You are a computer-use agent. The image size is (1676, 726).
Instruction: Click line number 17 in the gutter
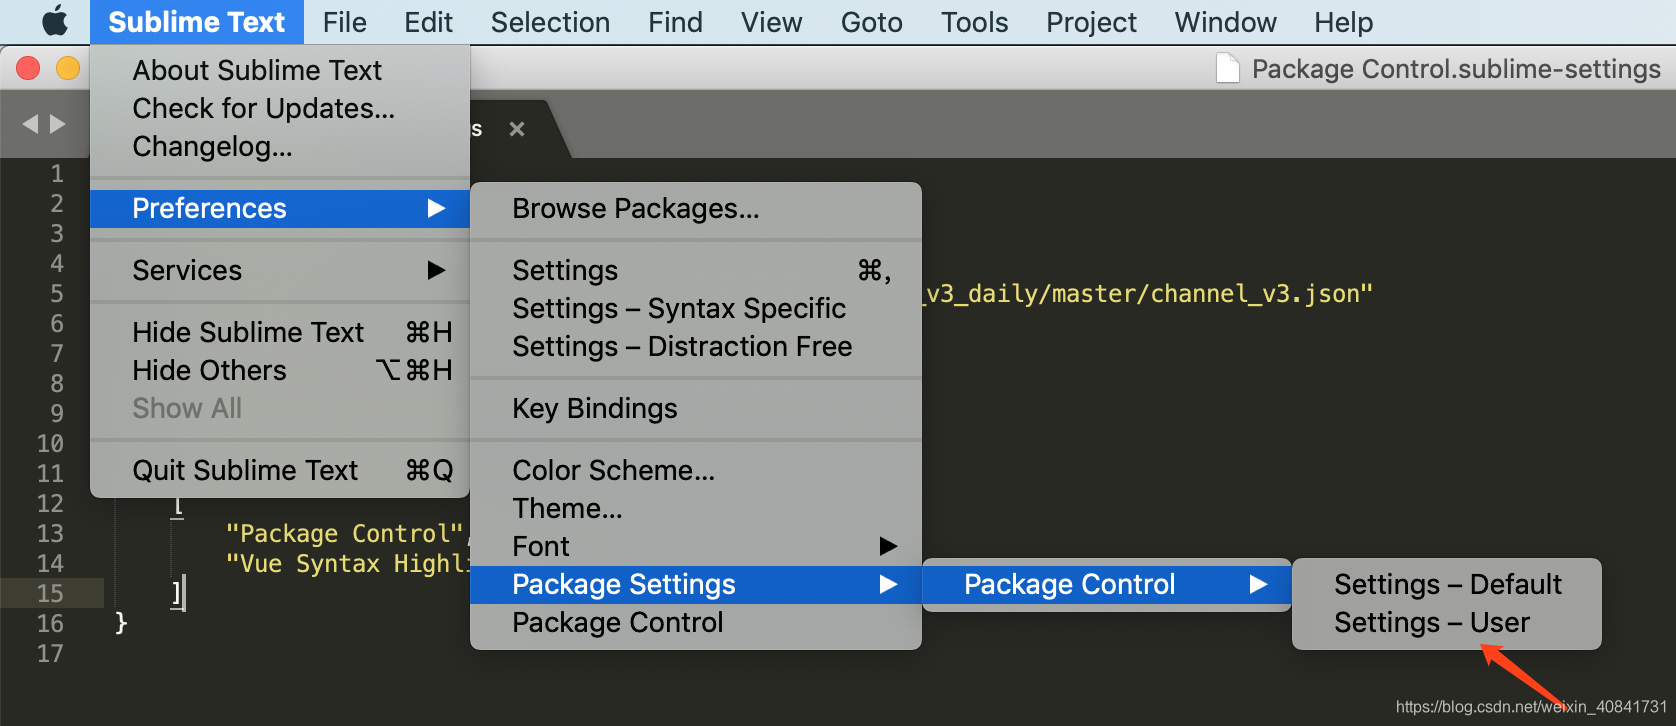pyautogui.click(x=50, y=653)
